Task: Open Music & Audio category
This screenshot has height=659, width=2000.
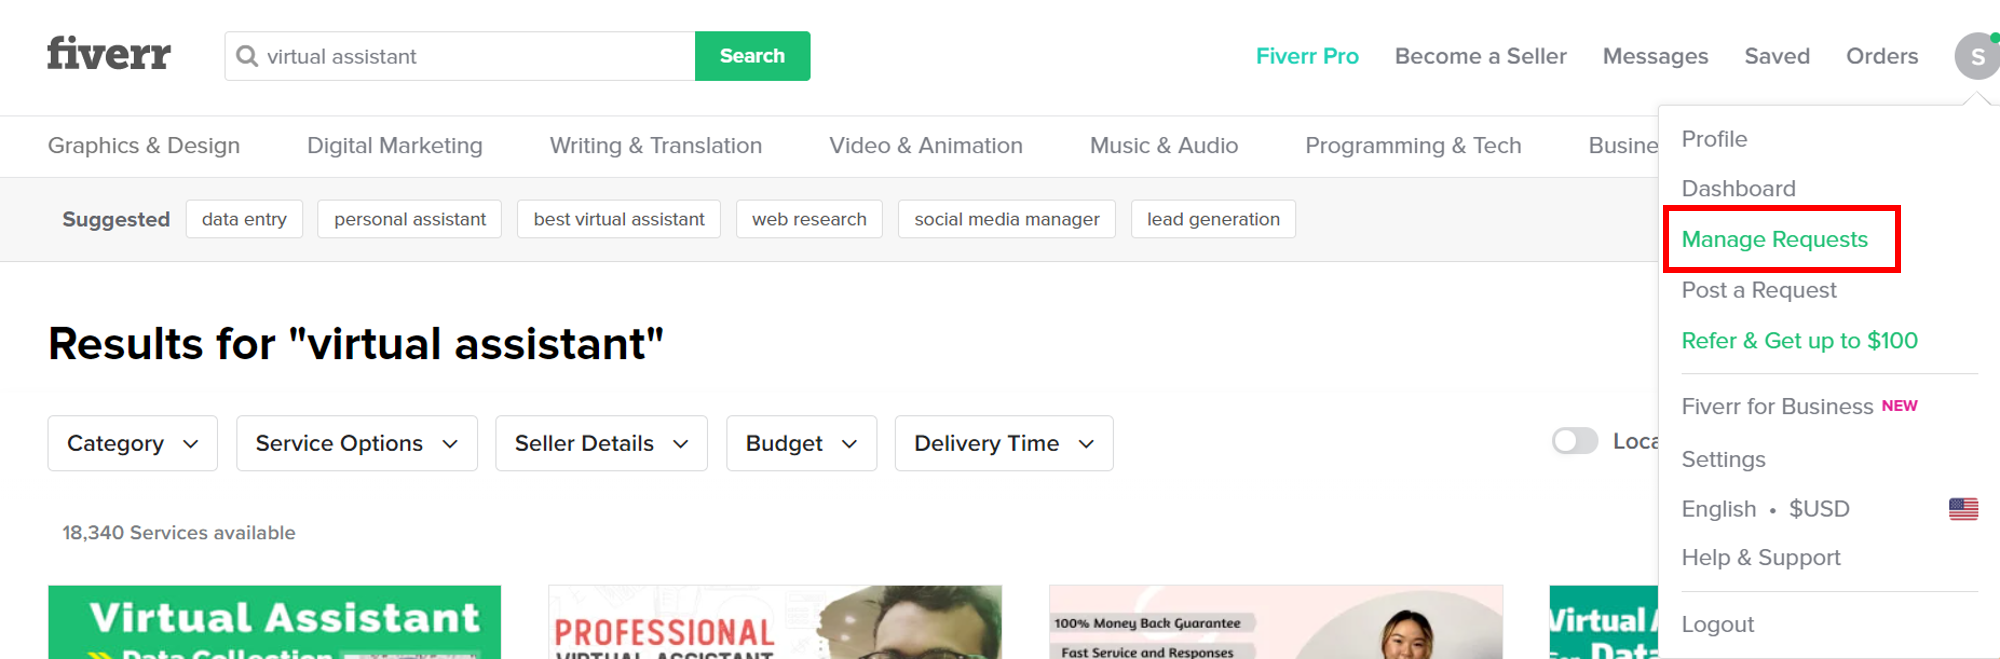Action: click(1164, 146)
